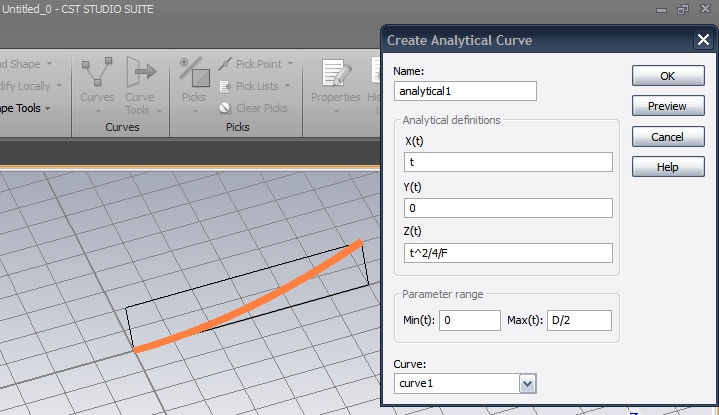Open the Properties icon in ribbon
Screen dimensions: 719x415
pyautogui.click(x=336, y=72)
